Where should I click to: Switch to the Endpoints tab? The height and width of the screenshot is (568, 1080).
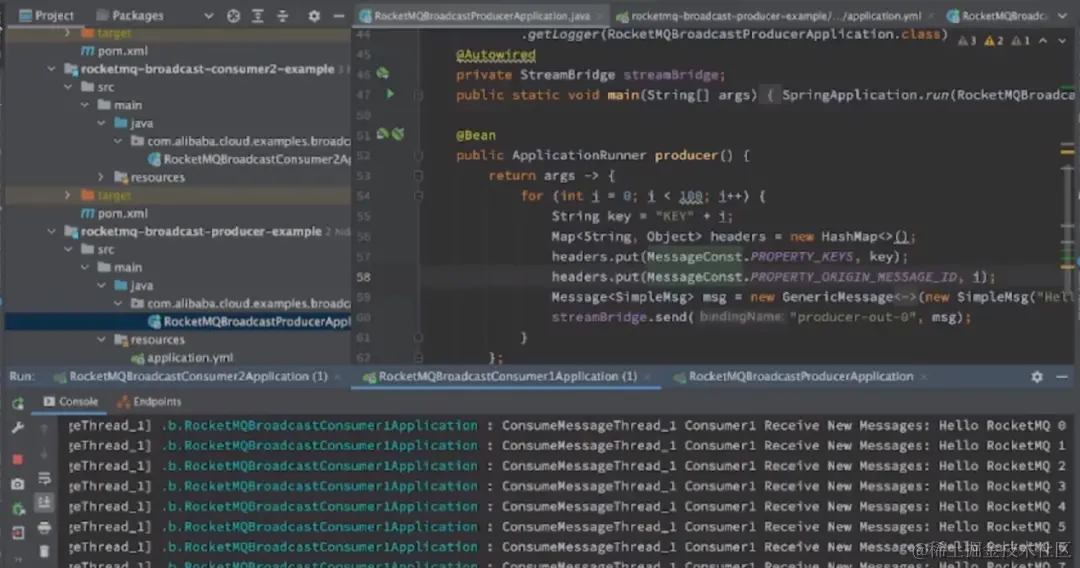(x=149, y=401)
